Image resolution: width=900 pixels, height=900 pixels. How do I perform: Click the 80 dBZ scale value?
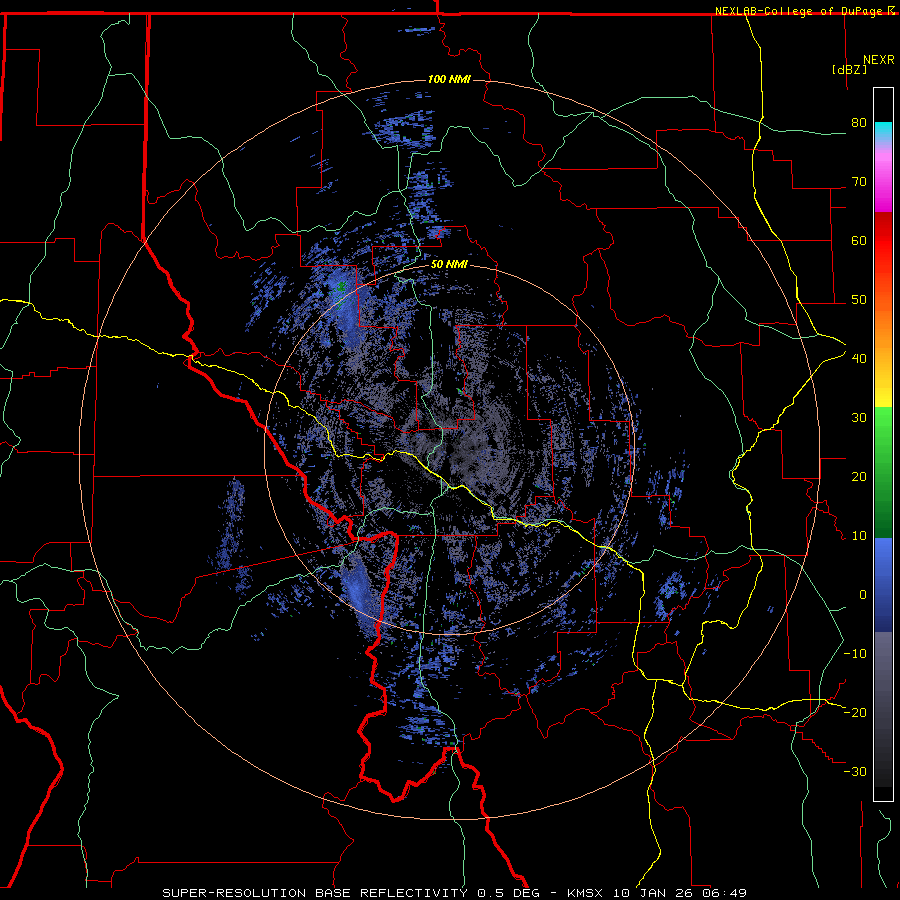click(859, 123)
